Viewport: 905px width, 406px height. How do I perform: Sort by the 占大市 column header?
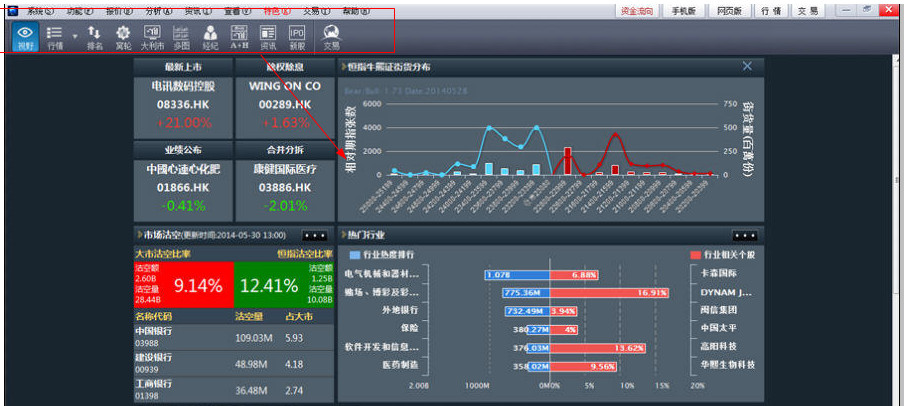tap(299, 316)
